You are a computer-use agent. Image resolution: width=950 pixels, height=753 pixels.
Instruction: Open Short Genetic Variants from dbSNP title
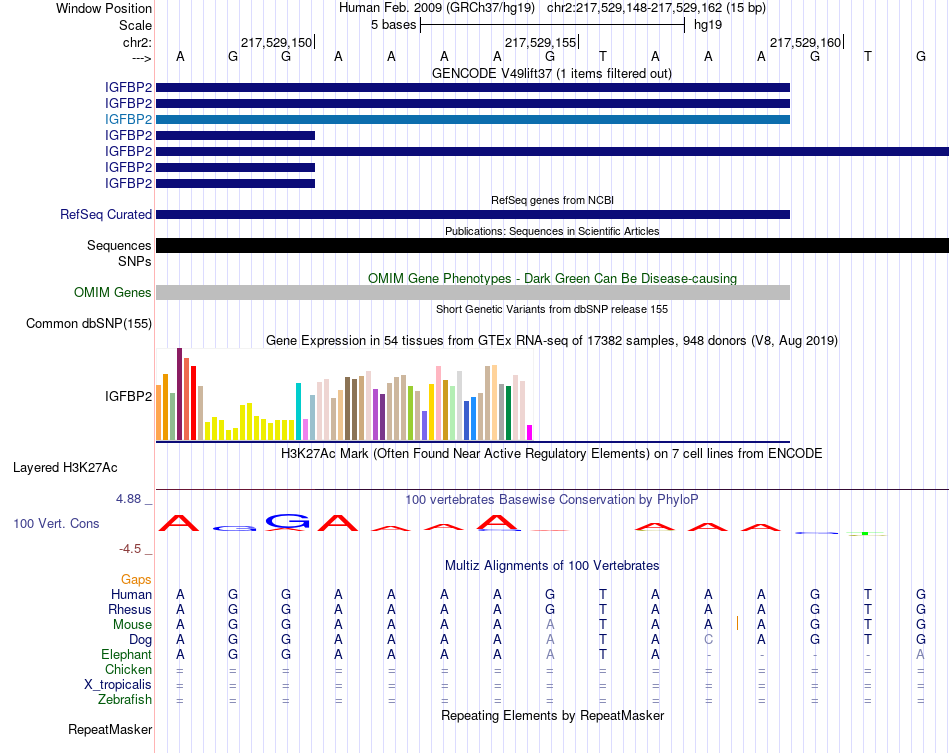pyautogui.click(x=552, y=309)
